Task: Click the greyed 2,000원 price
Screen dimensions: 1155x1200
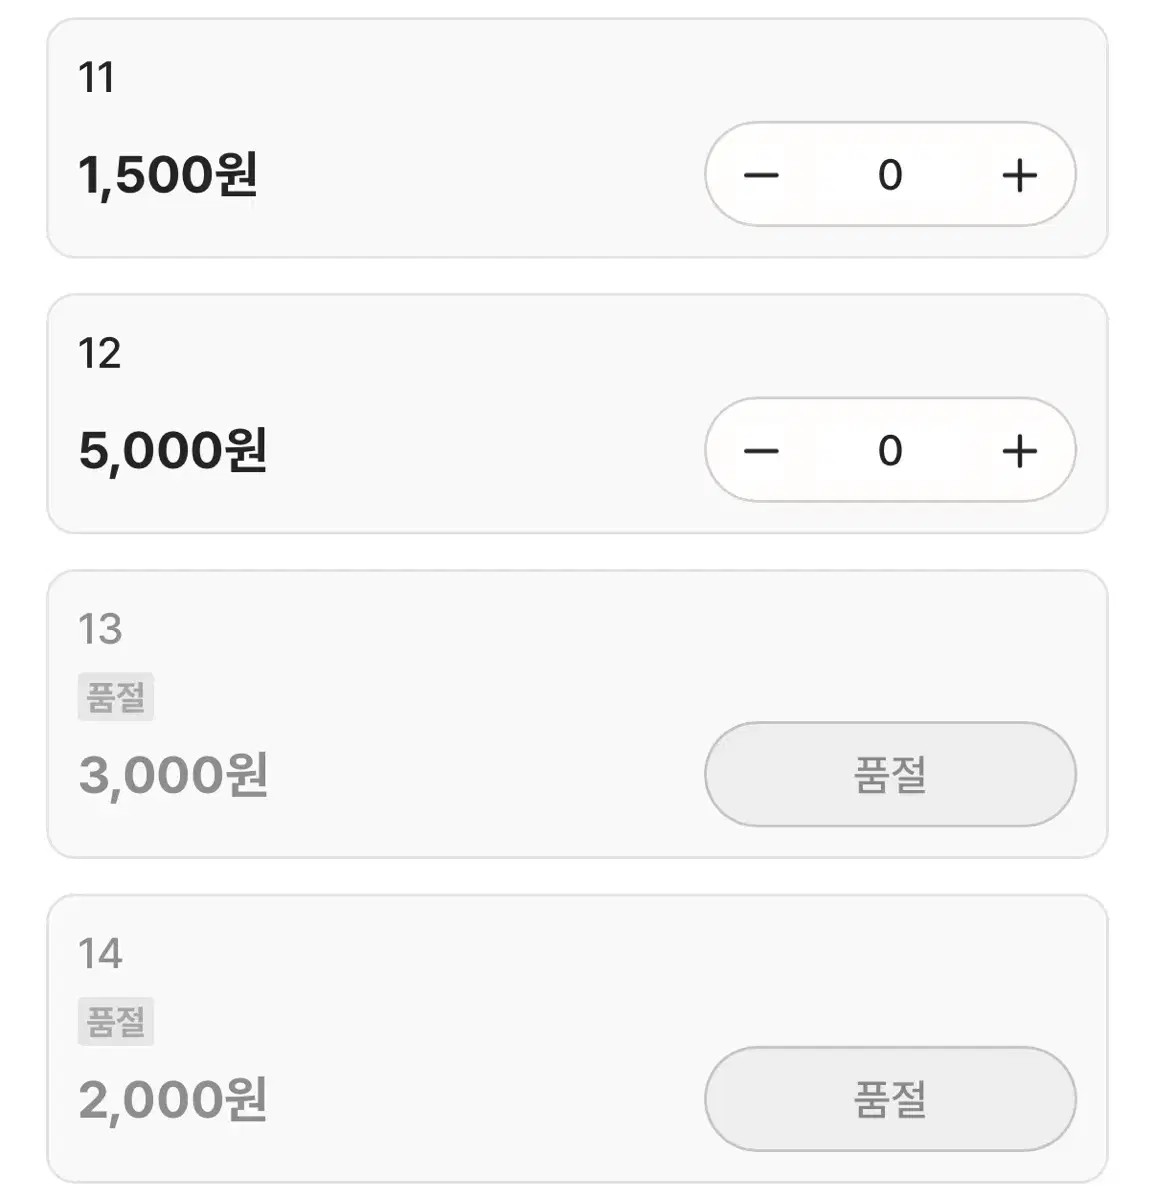Action: tap(173, 1099)
